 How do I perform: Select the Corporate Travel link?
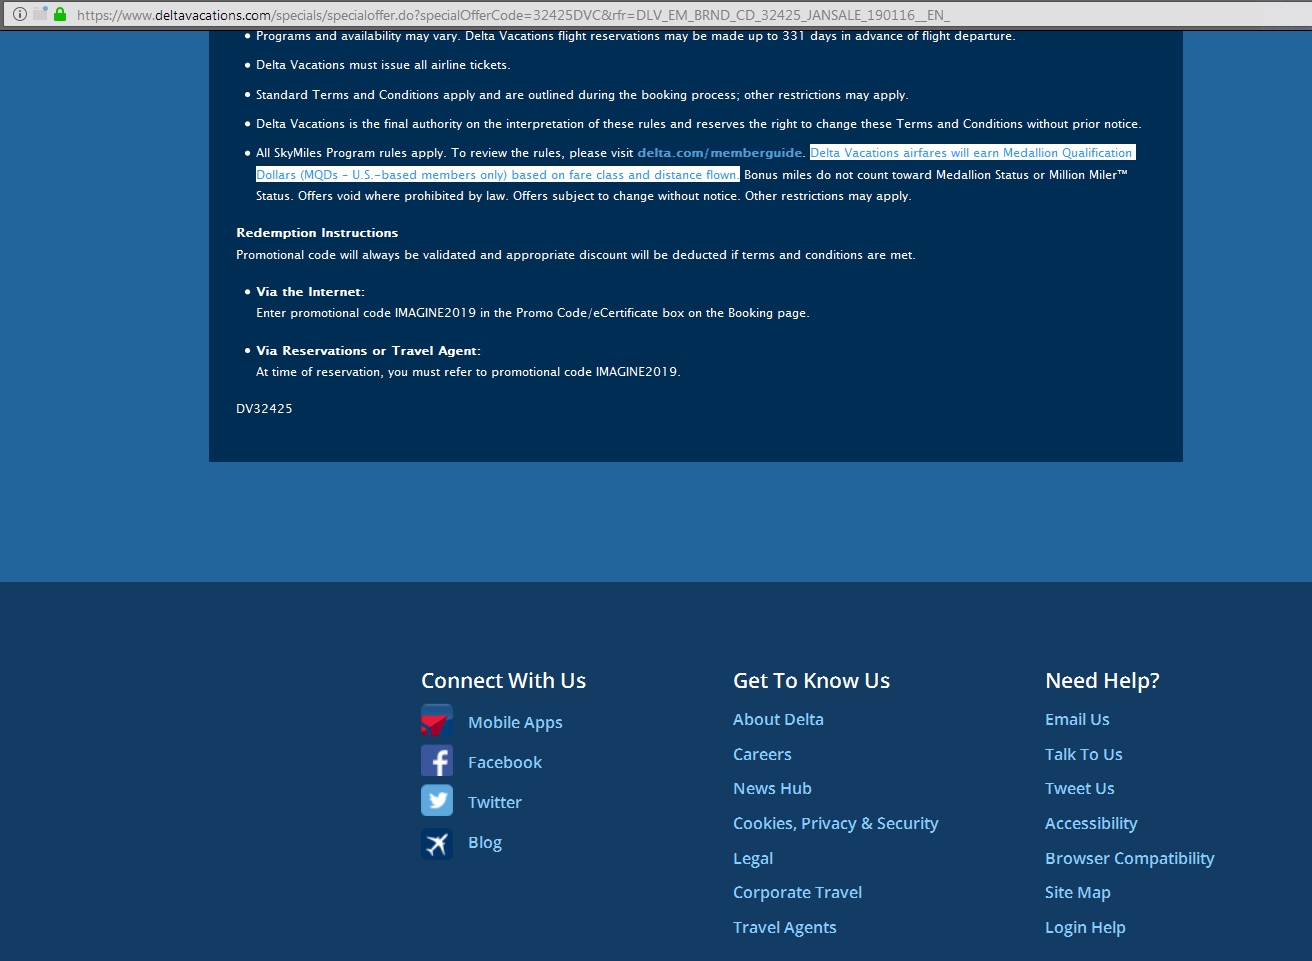click(x=797, y=892)
